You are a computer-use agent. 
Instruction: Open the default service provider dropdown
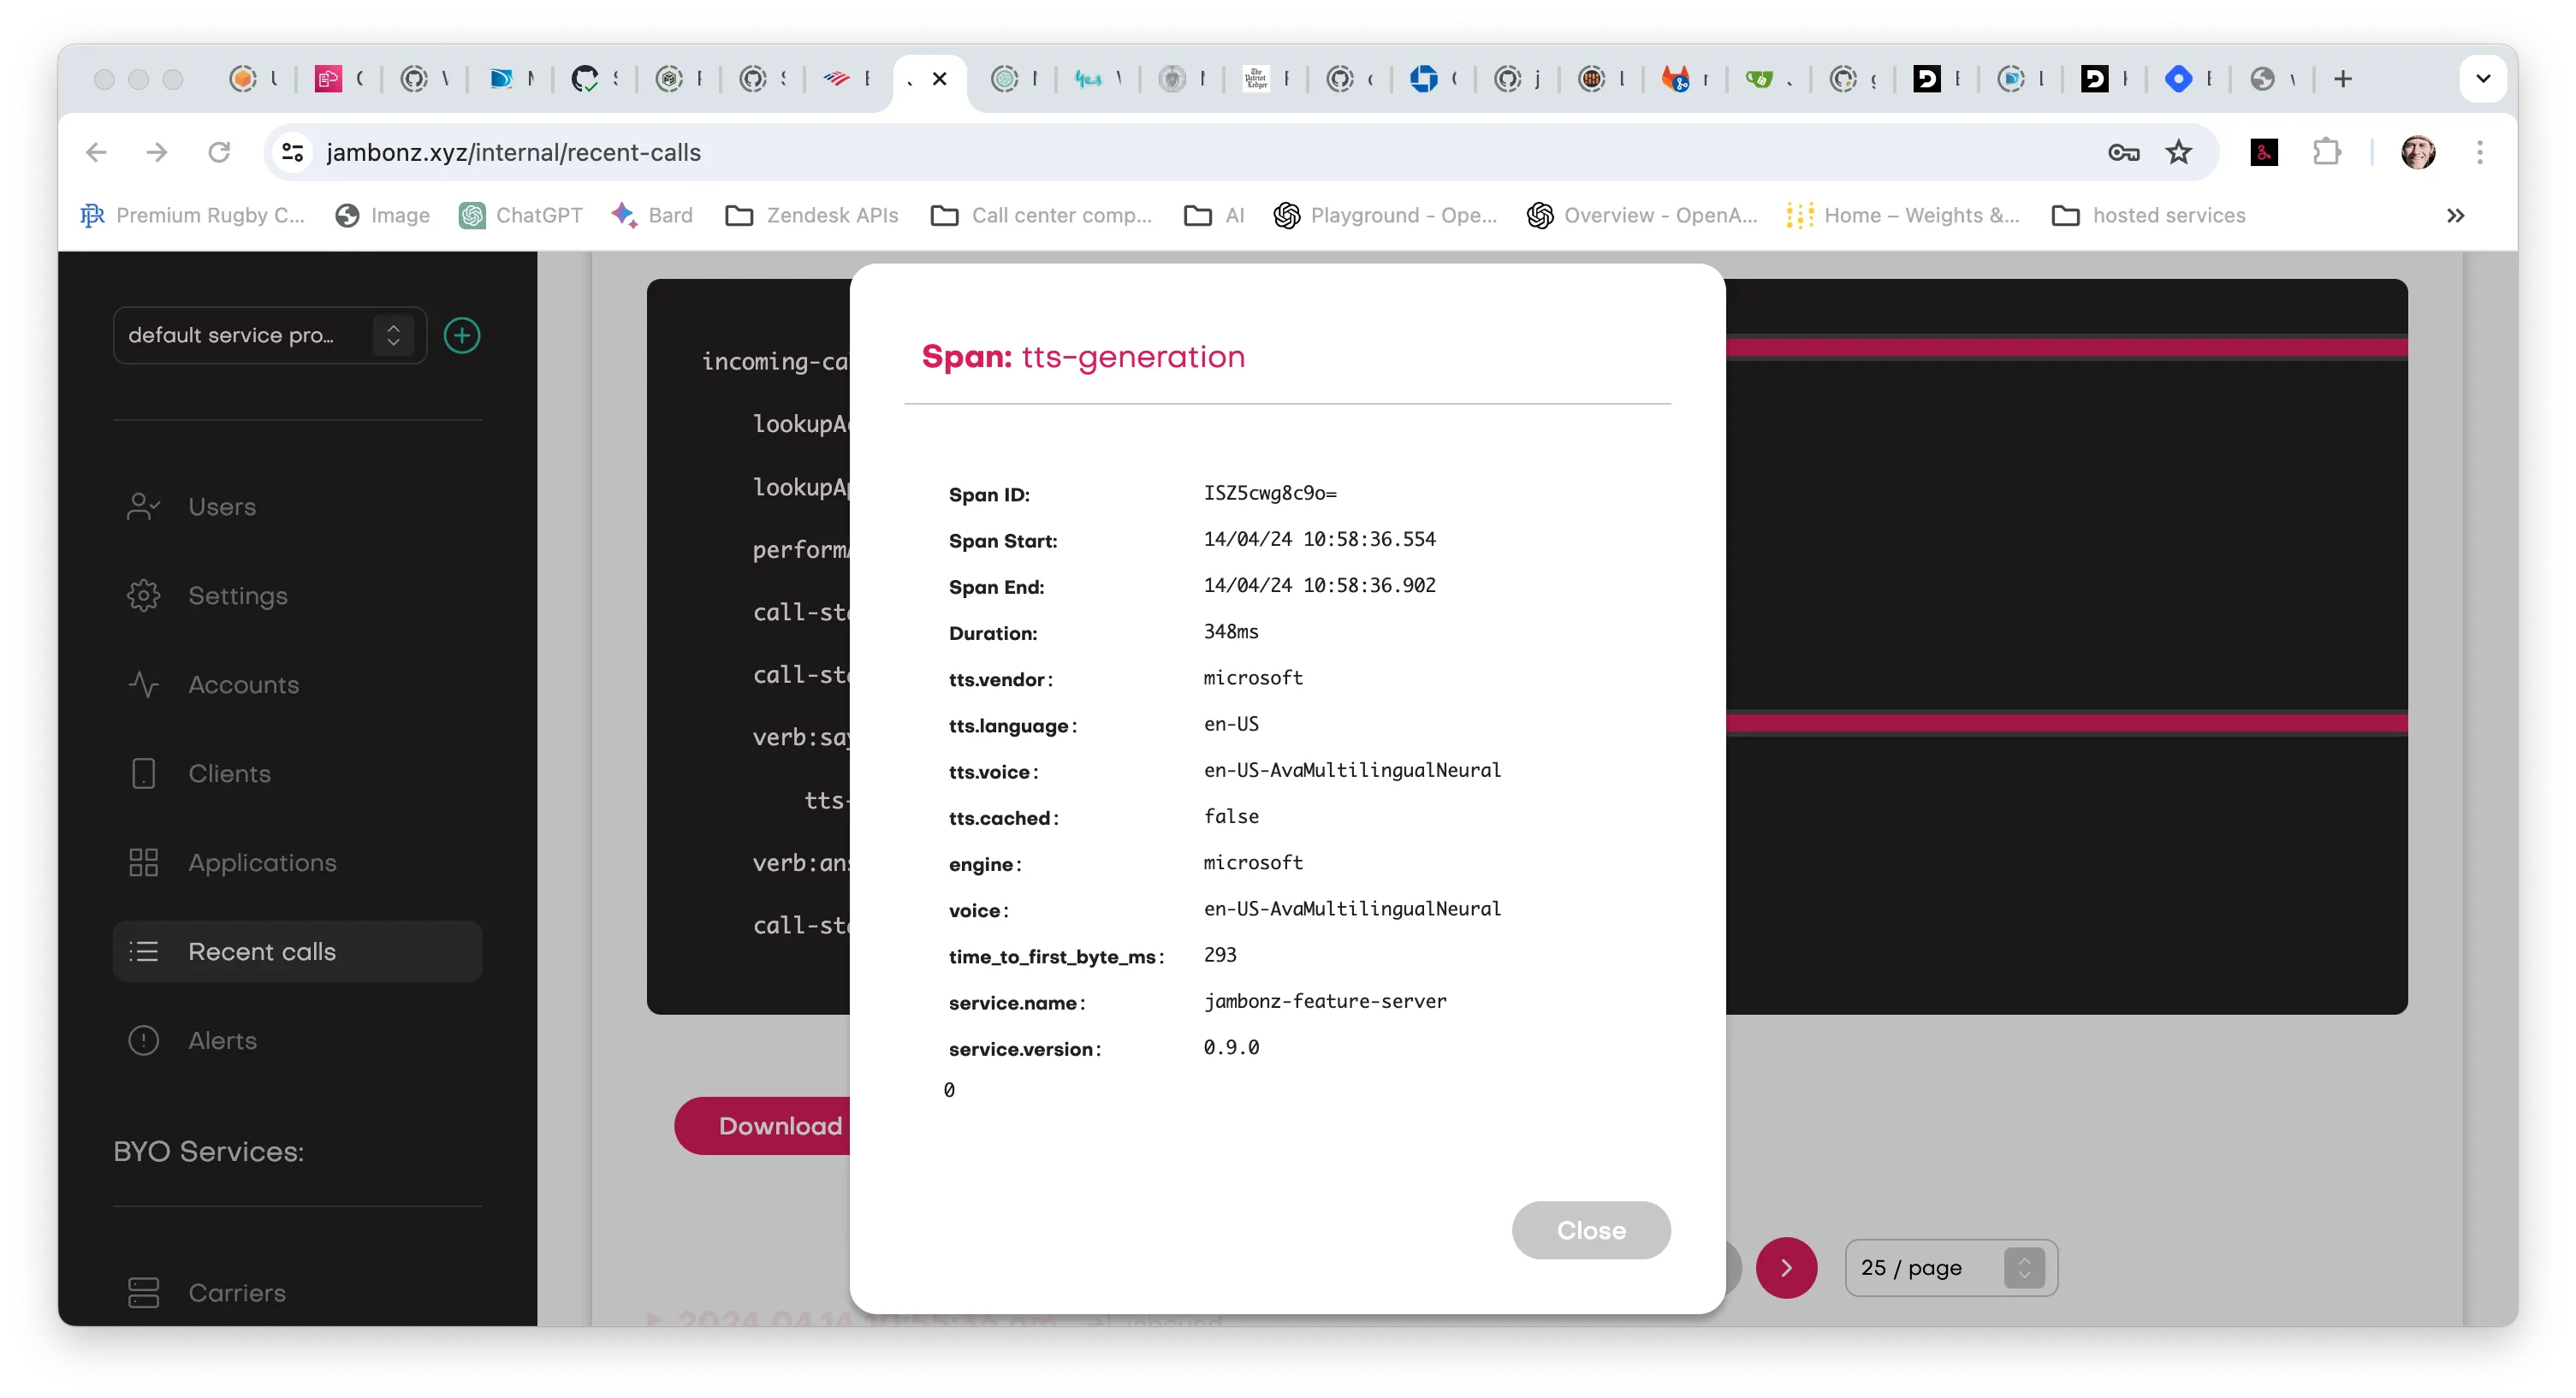coord(269,335)
